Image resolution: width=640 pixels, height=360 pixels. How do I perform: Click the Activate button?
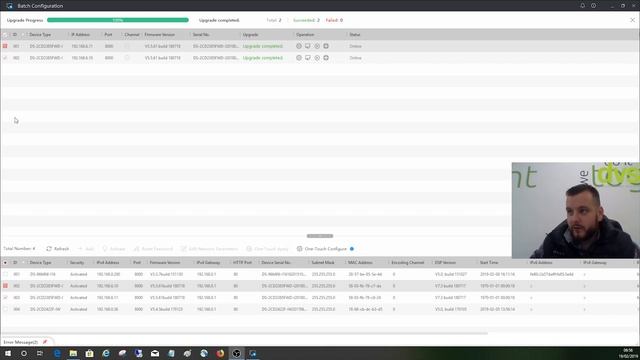(114, 249)
